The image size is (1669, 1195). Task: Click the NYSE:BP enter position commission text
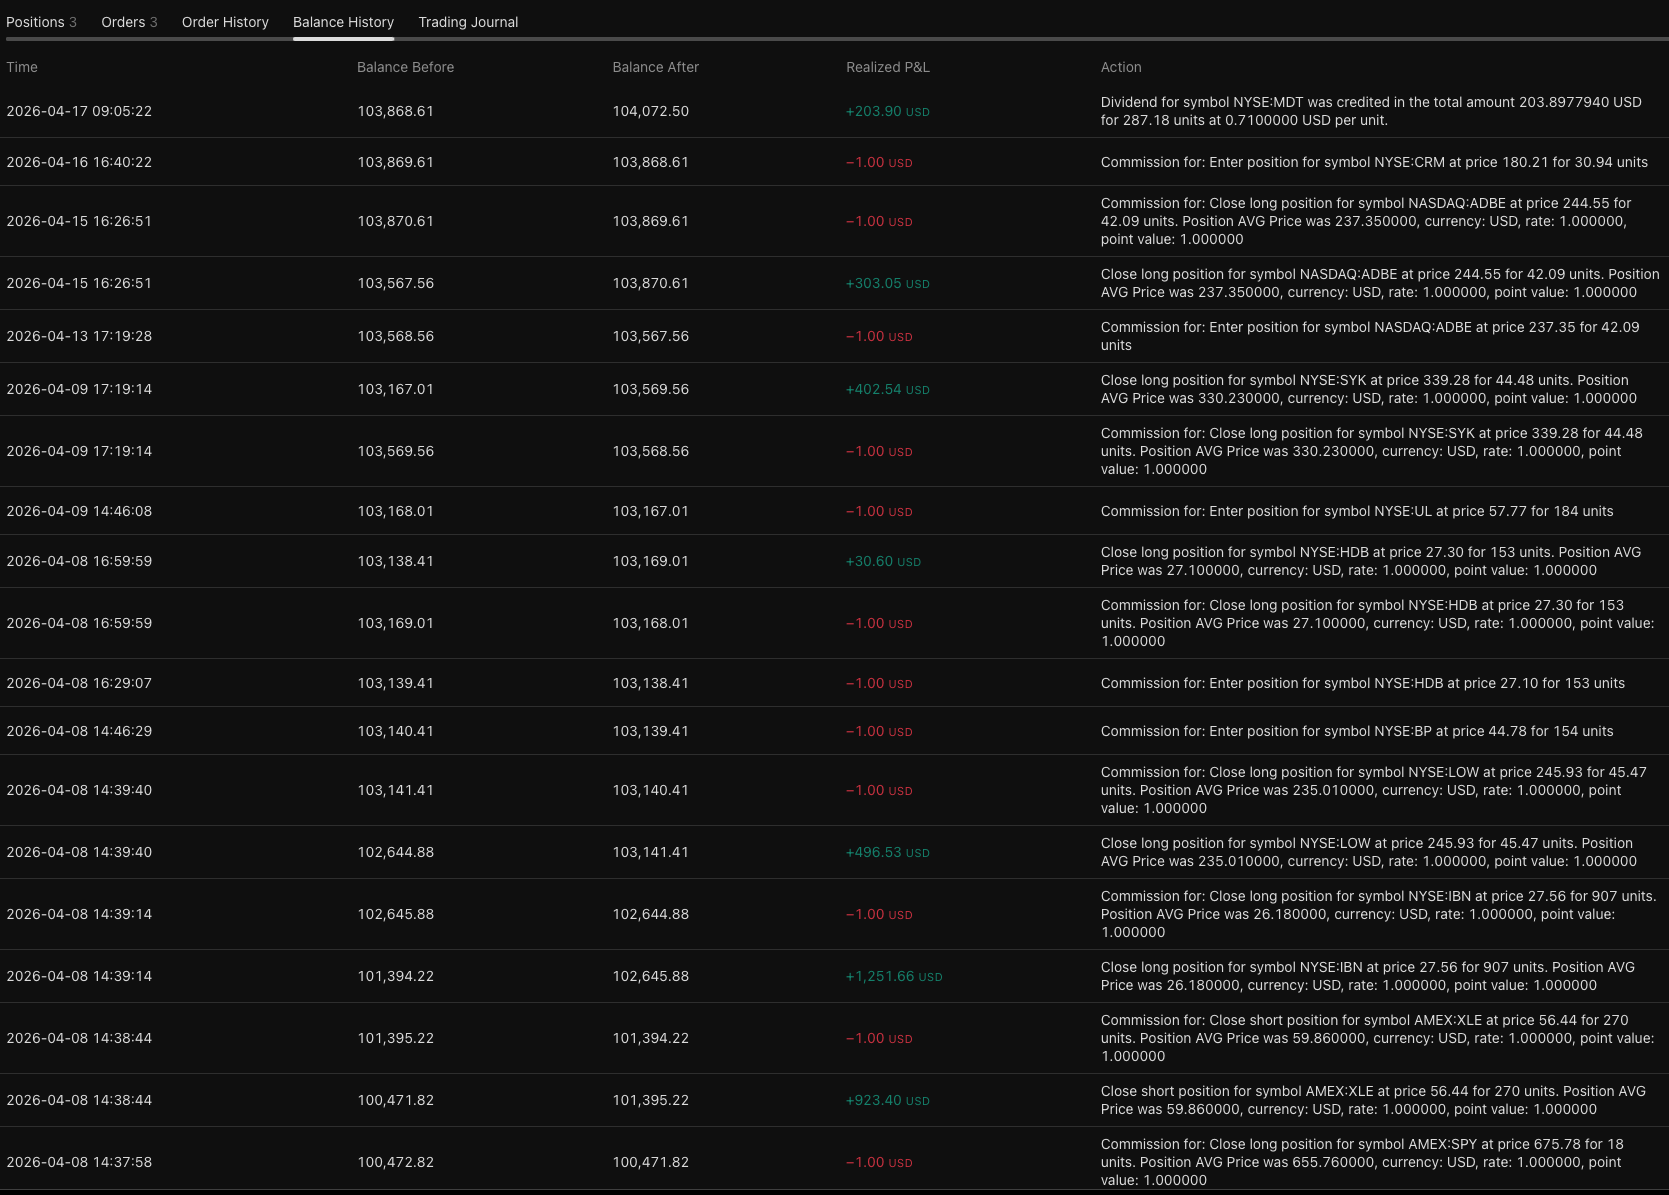coord(1357,731)
